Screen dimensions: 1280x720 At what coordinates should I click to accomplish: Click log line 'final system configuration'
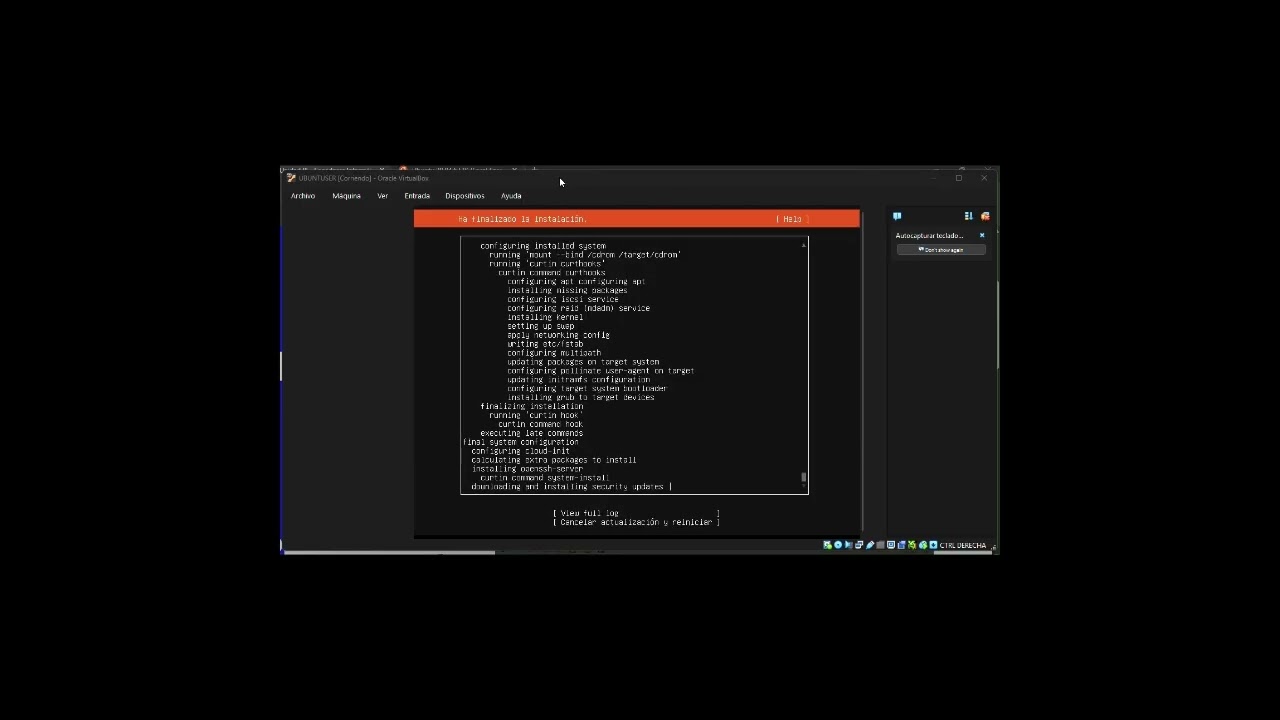click(x=521, y=442)
